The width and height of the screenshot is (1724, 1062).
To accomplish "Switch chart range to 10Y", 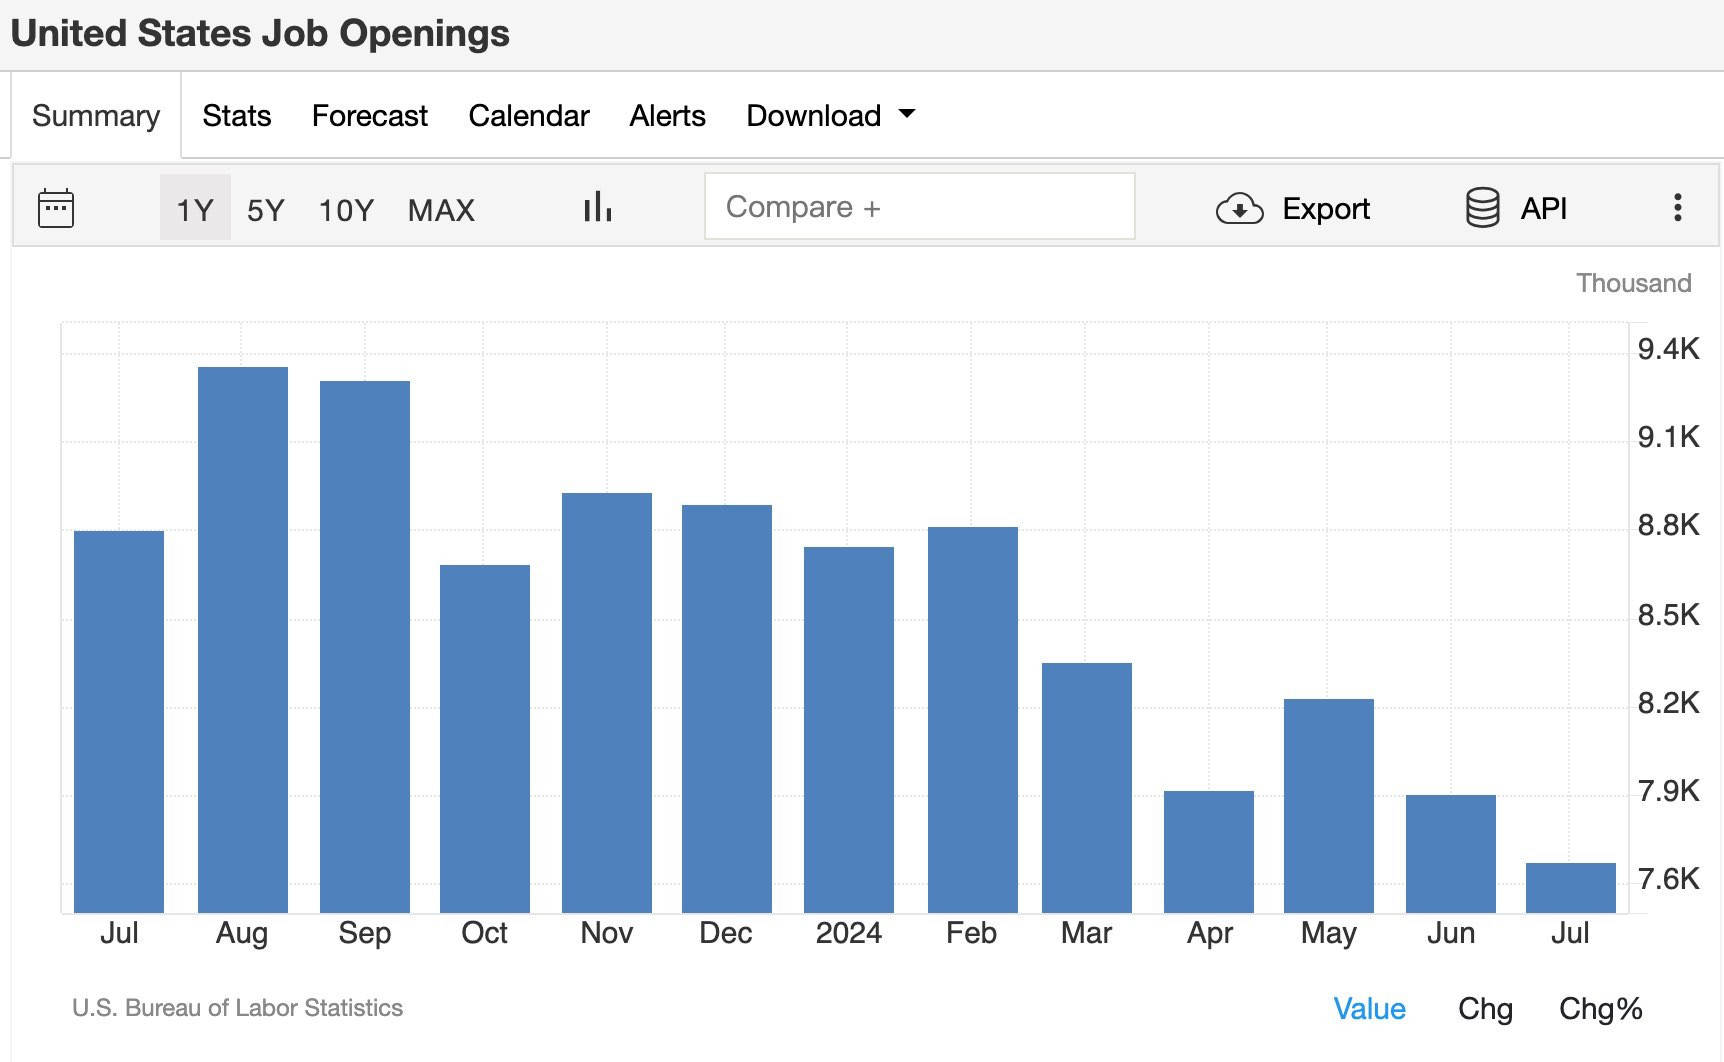I will coord(346,210).
